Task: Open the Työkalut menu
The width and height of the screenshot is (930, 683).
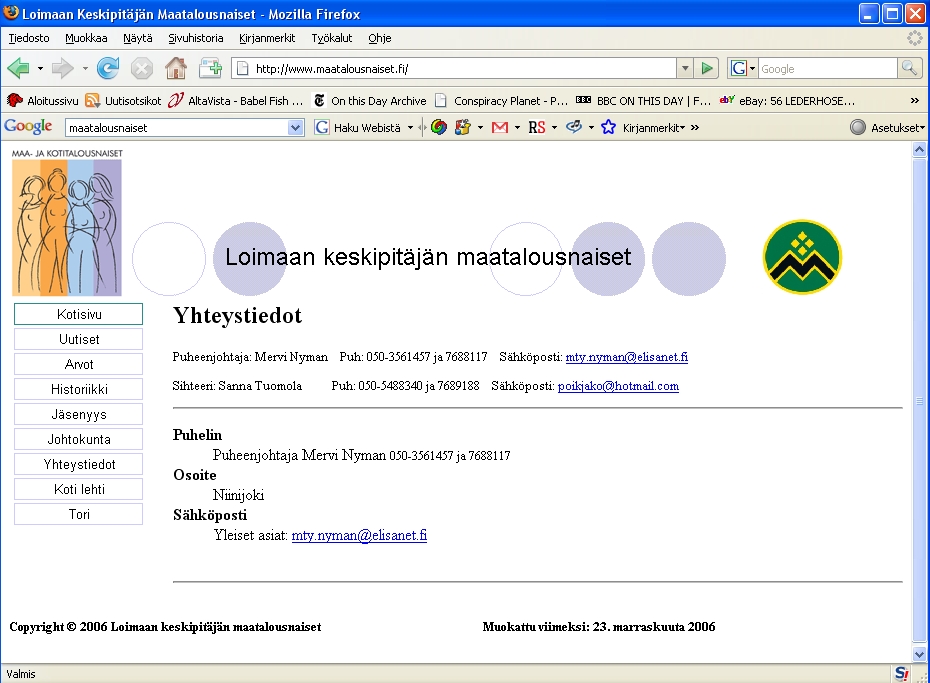Action: pyautogui.click(x=331, y=38)
